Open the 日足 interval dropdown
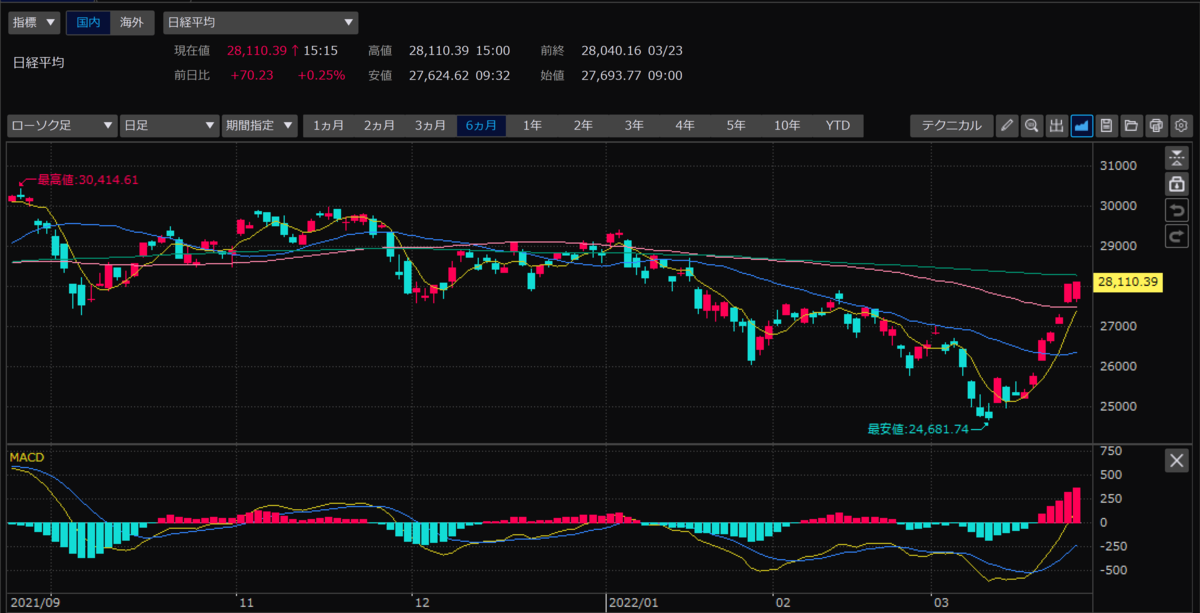Viewport: 1200px width, 613px height. coord(168,126)
